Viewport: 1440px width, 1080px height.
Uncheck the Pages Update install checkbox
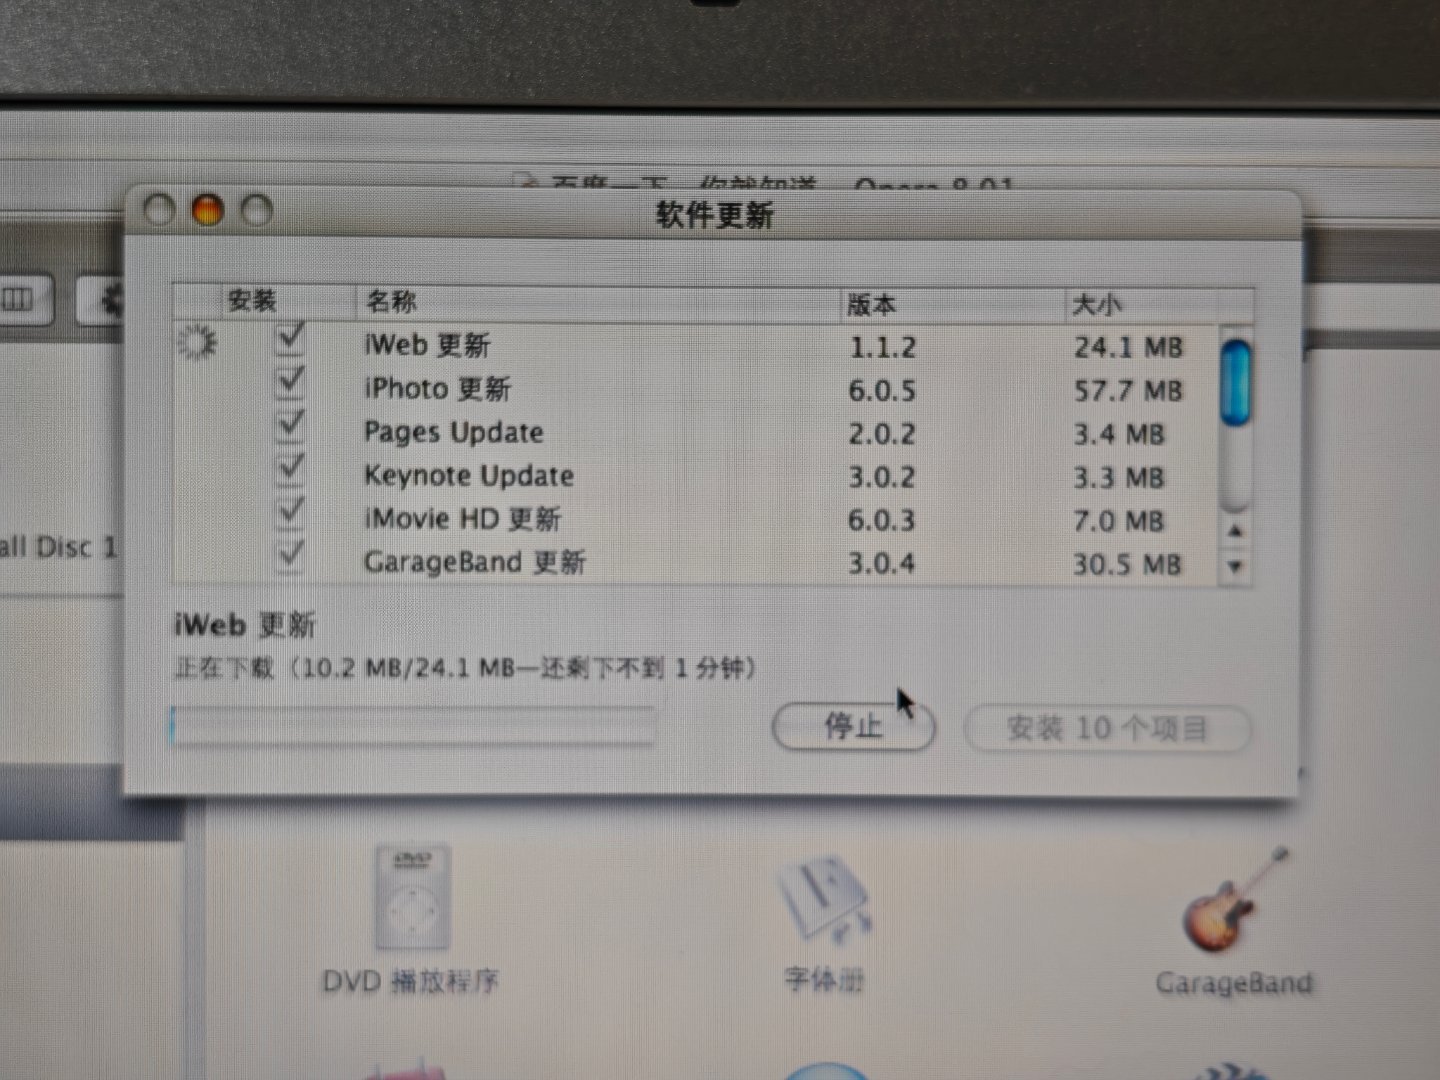coord(289,426)
